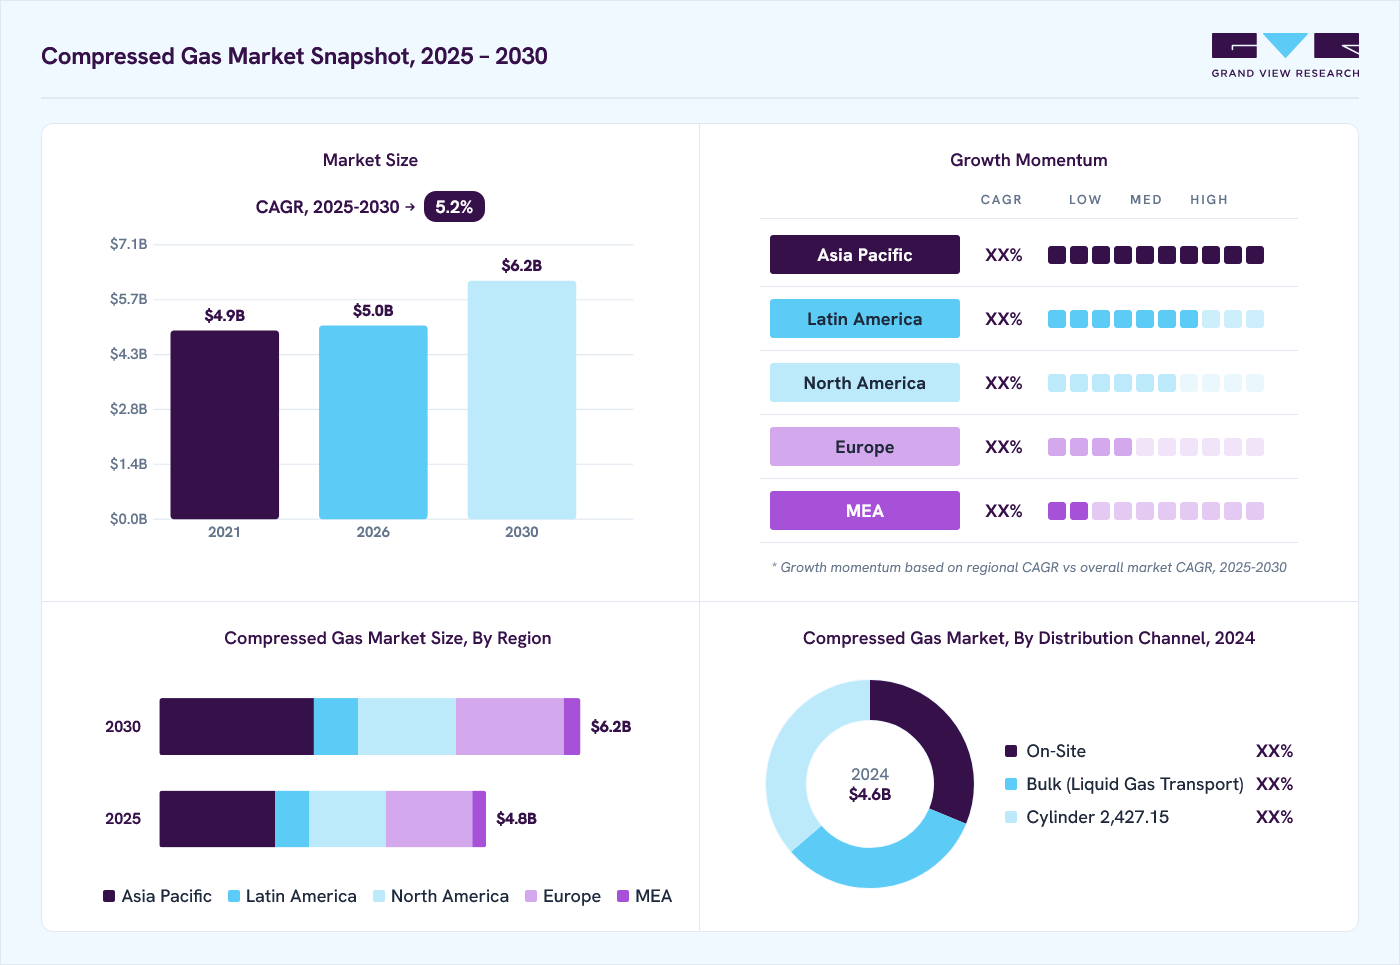Click 'Compressed Gas Market Size, By Region' heading
1400x965 pixels.
click(x=388, y=638)
